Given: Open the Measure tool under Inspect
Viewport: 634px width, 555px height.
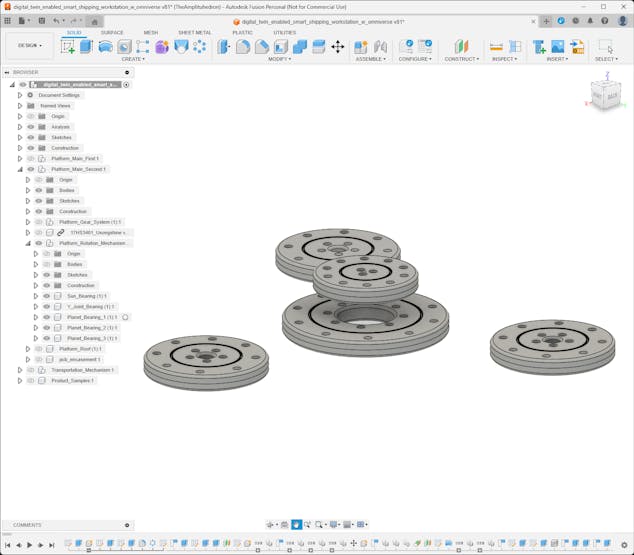Looking at the screenshot, I should (496, 46).
